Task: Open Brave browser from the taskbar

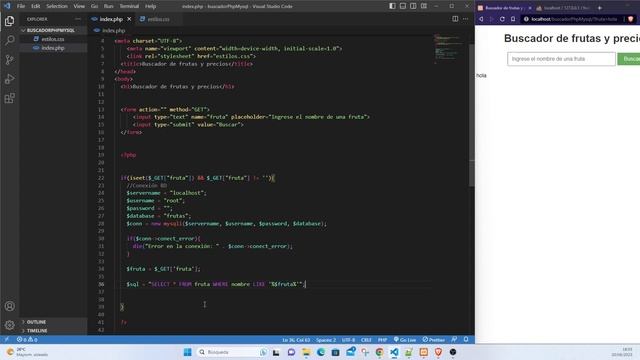Action: click(438, 352)
